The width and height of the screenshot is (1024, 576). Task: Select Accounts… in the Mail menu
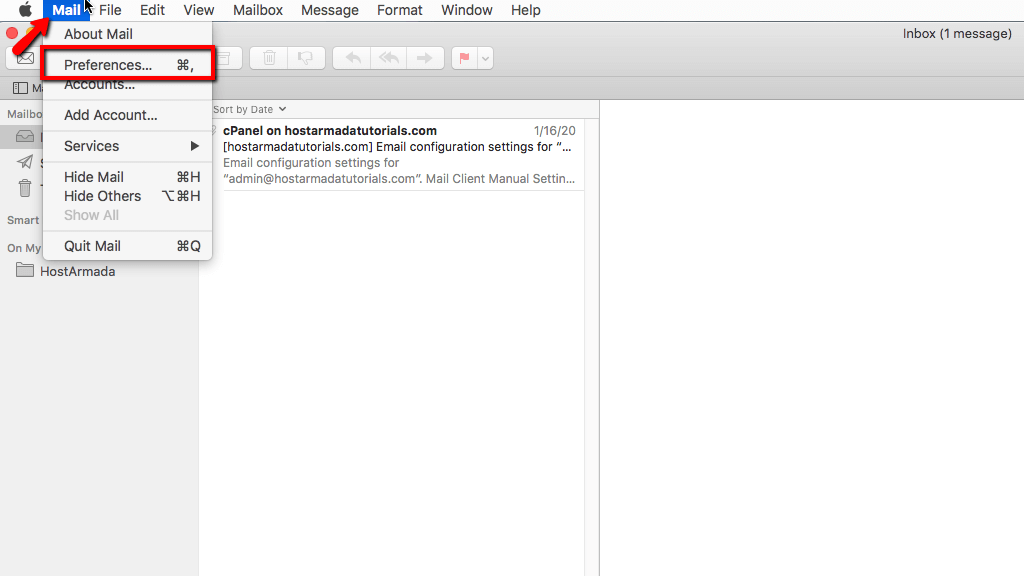127,86
